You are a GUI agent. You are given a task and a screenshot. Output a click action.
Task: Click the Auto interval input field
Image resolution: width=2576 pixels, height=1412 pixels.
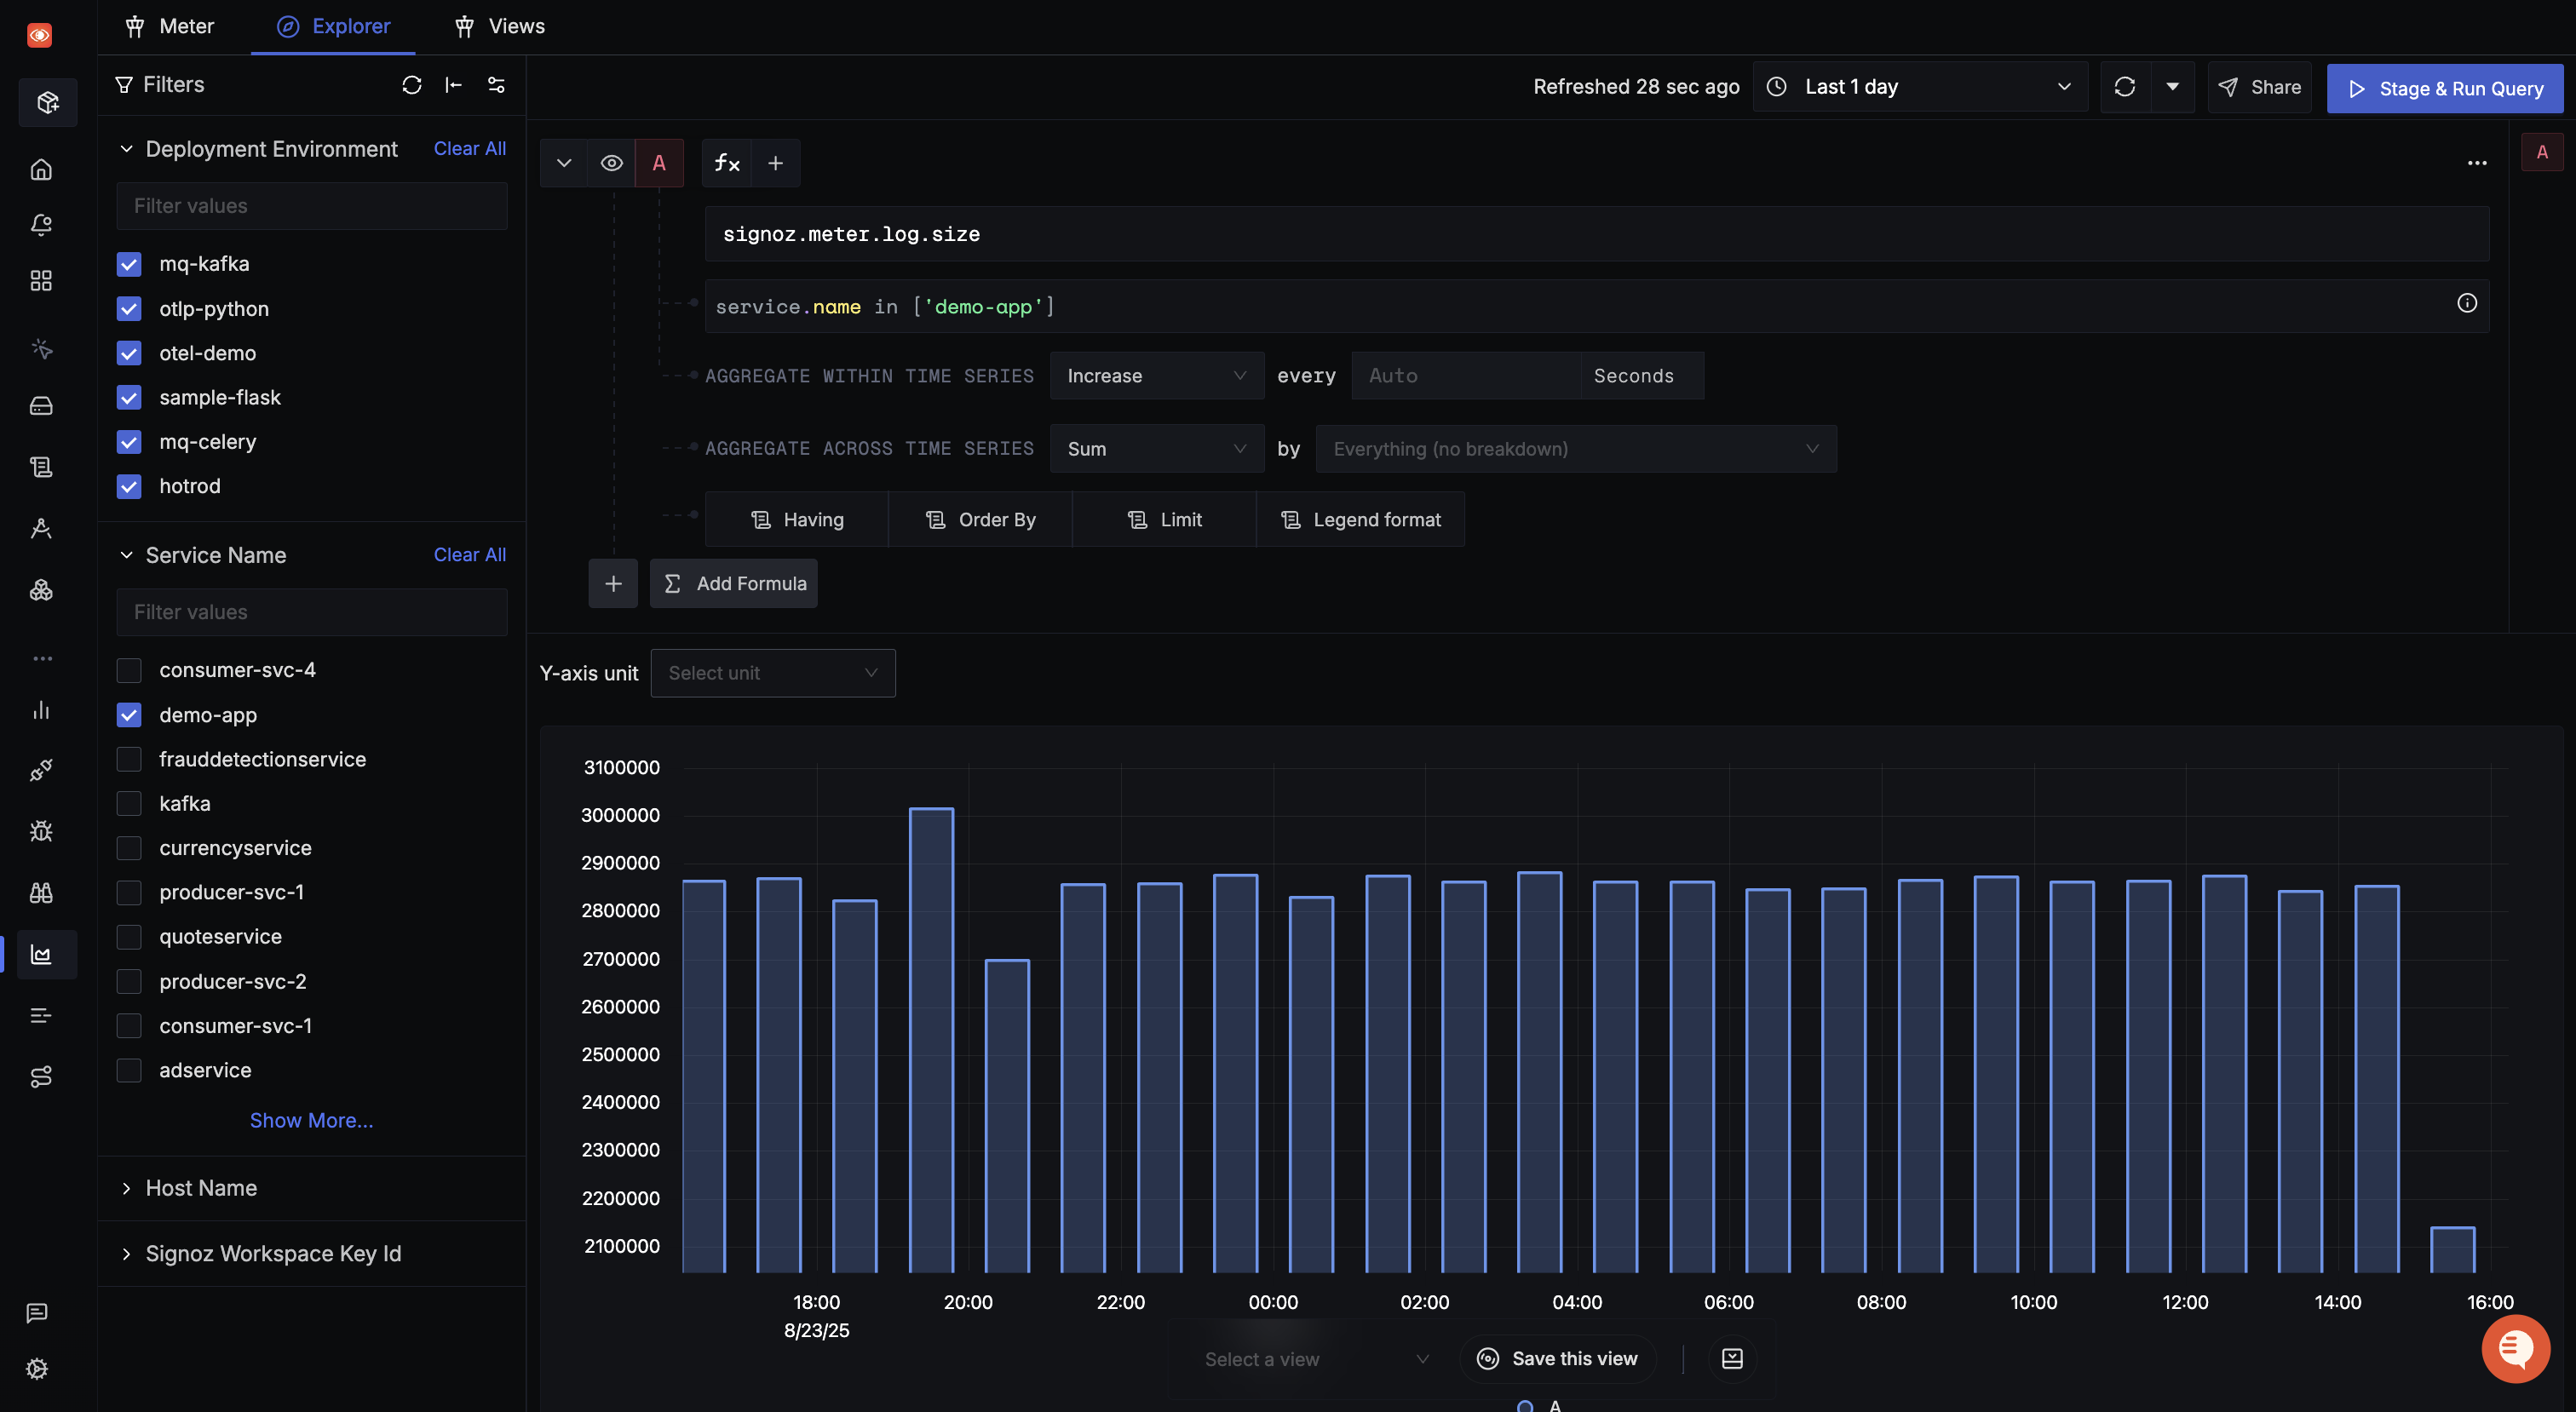pyautogui.click(x=1466, y=376)
